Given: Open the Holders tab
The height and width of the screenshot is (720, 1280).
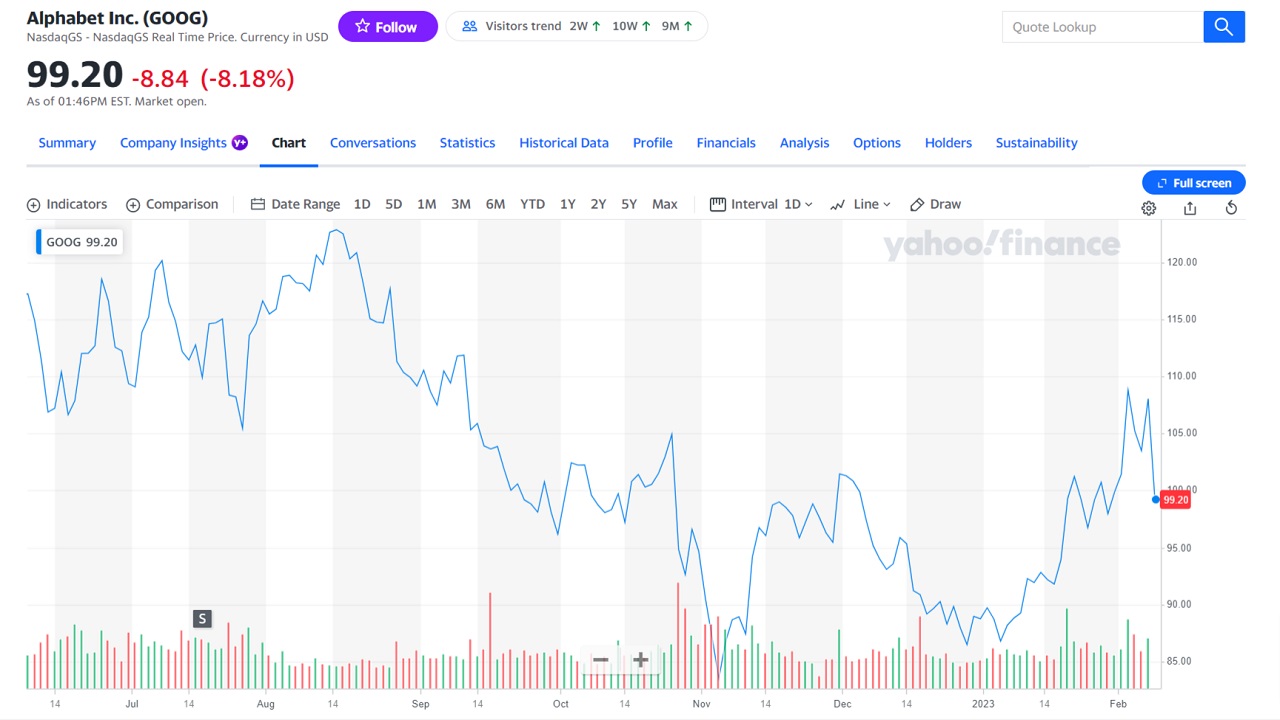Looking at the screenshot, I should 948,143.
